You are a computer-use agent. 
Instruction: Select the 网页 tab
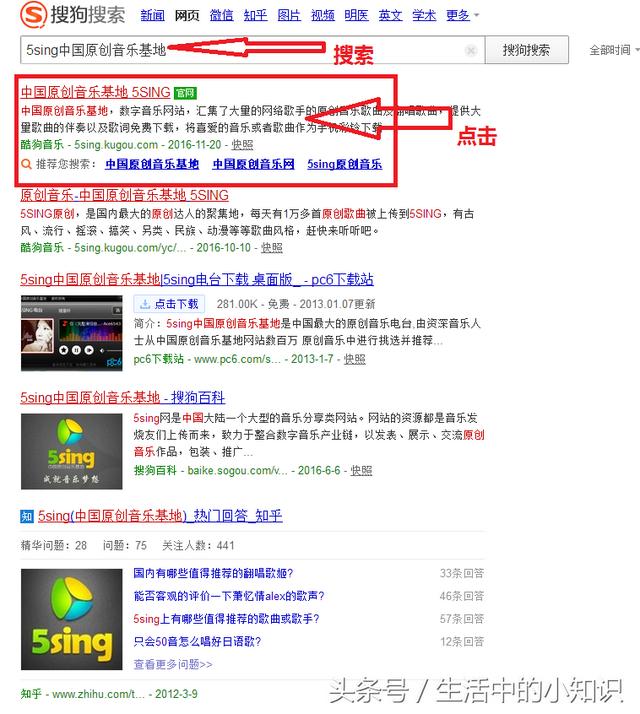187,15
